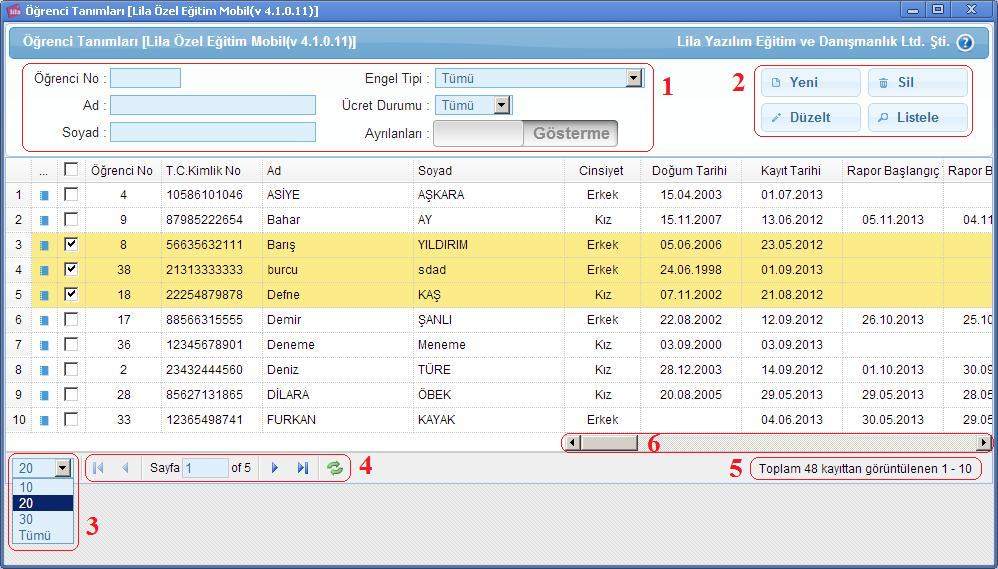
Task: Sort by the Rapor Başlangıç column header
Action: (892, 171)
